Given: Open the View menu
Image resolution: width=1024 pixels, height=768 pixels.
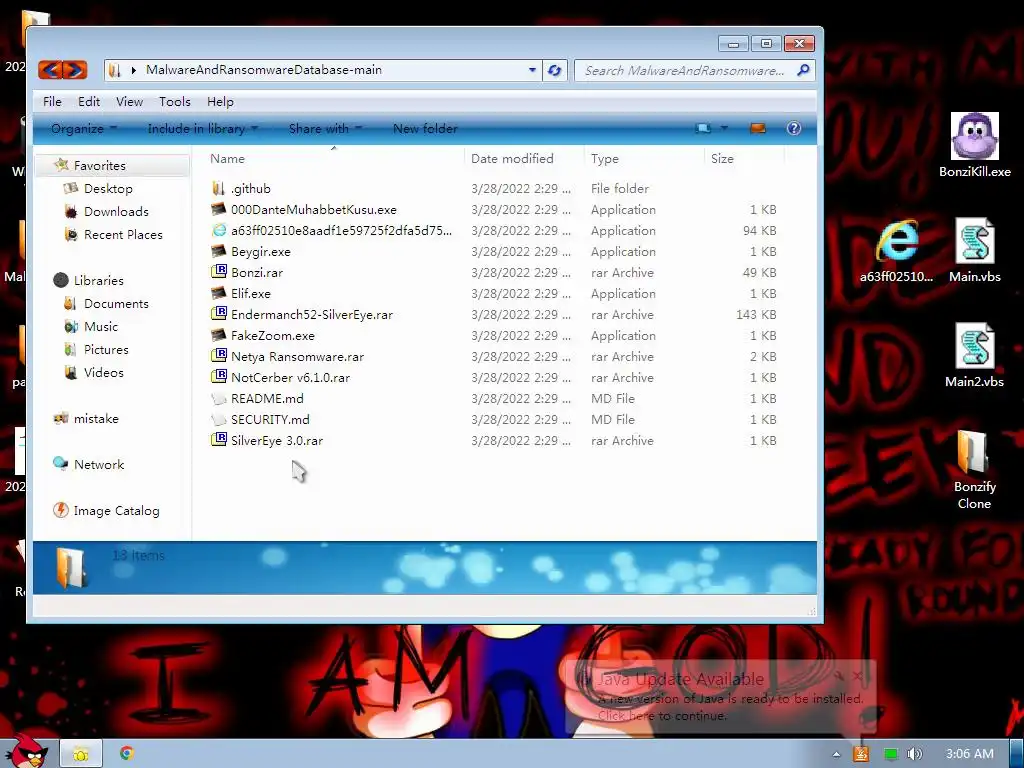Looking at the screenshot, I should [x=129, y=102].
